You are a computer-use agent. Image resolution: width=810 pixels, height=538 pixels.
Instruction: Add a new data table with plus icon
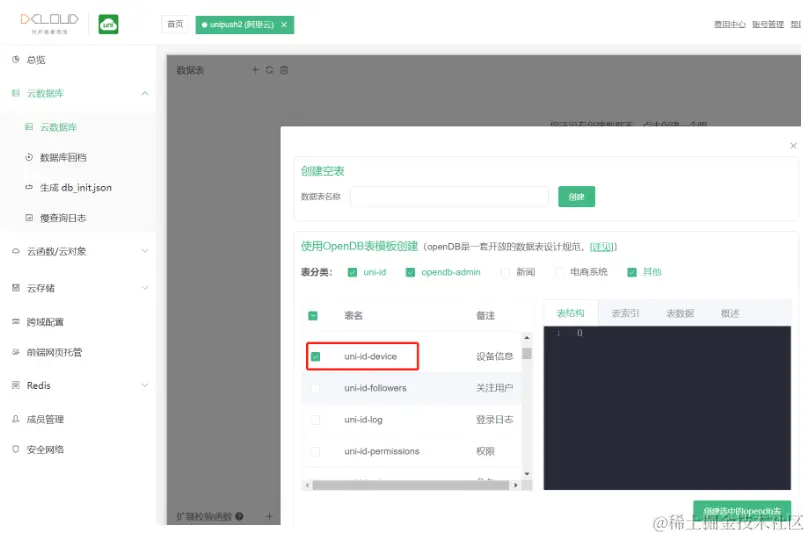(x=255, y=70)
